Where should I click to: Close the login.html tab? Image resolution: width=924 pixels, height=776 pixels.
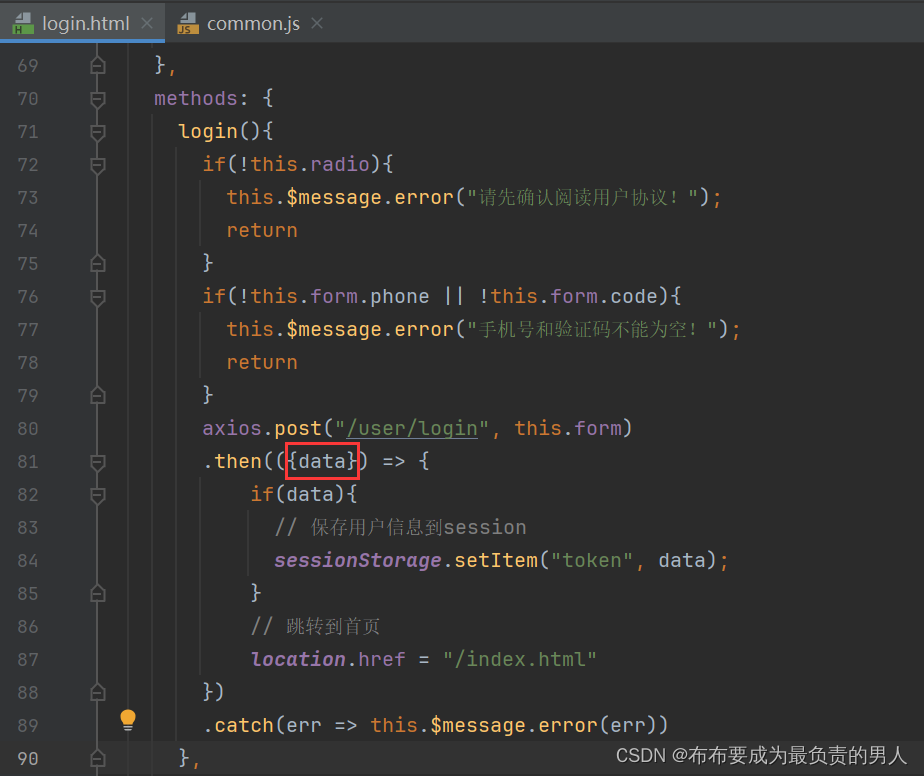tap(147, 23)
